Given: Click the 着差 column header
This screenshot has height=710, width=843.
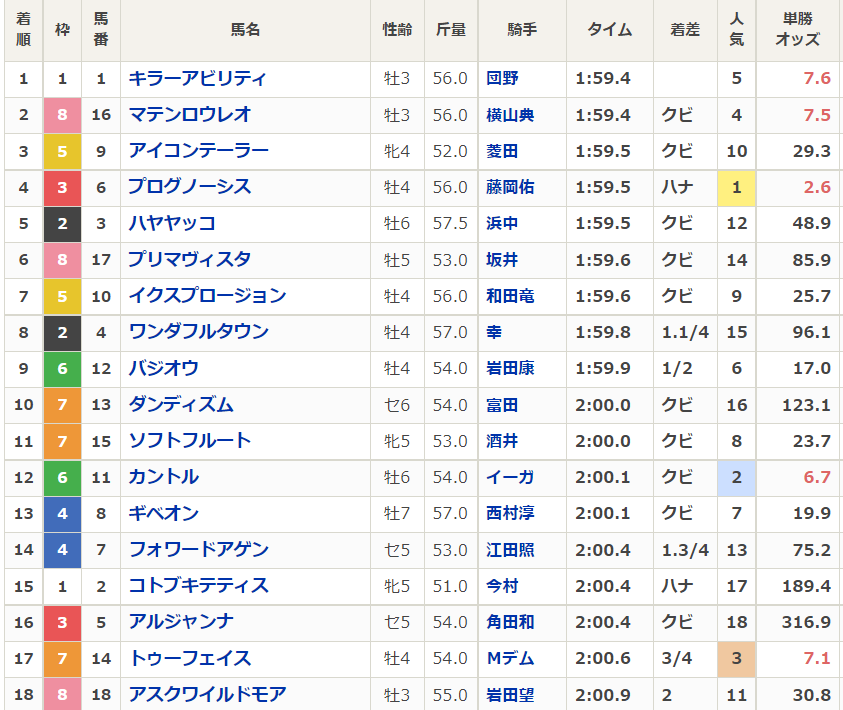Looking at the screenshot, I should pos(685,30).
